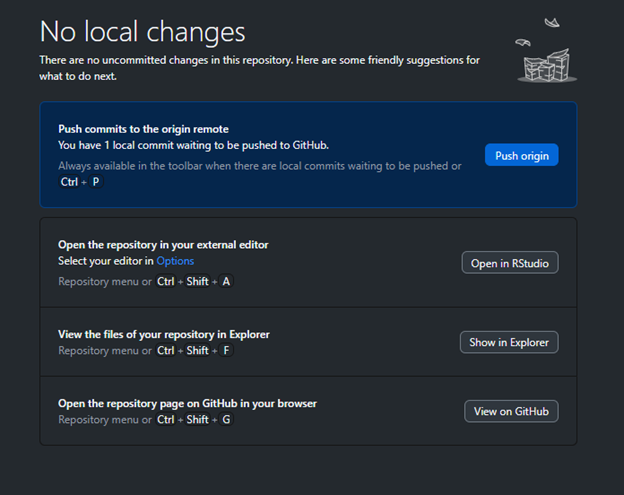Click Open the repository page on GitHub heading
The image size is (624, 495).
(187, 403)
